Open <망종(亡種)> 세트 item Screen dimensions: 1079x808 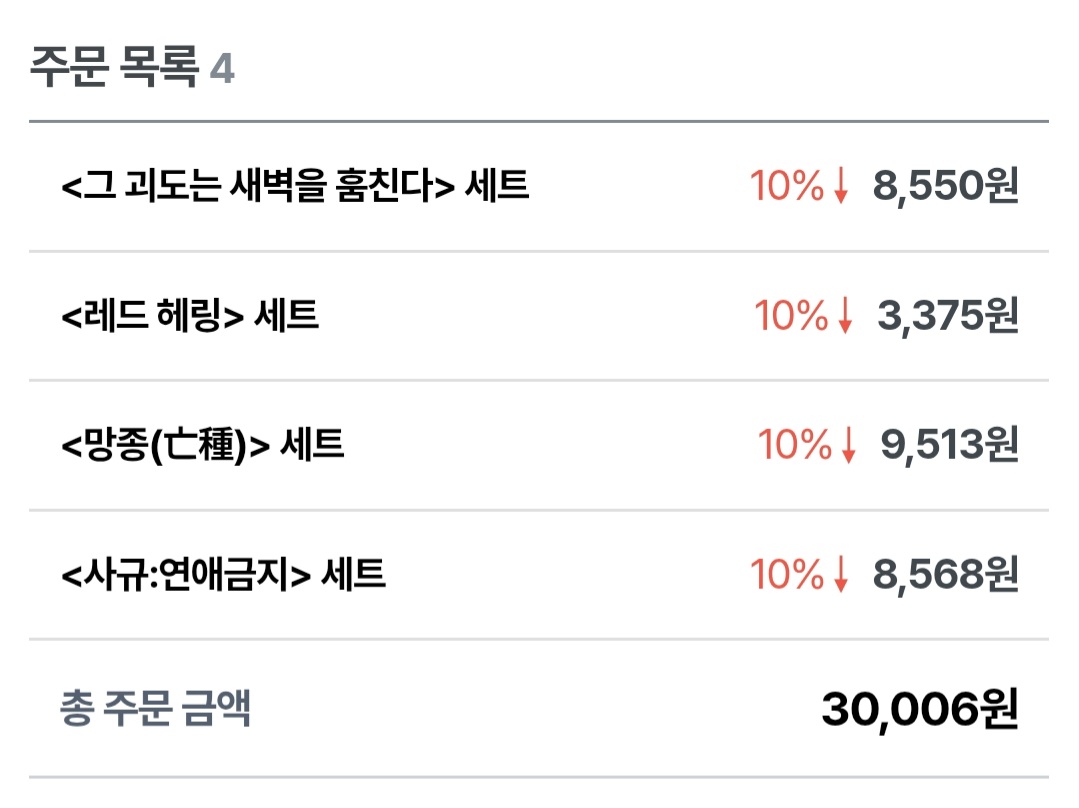click(x=203, y=444)
